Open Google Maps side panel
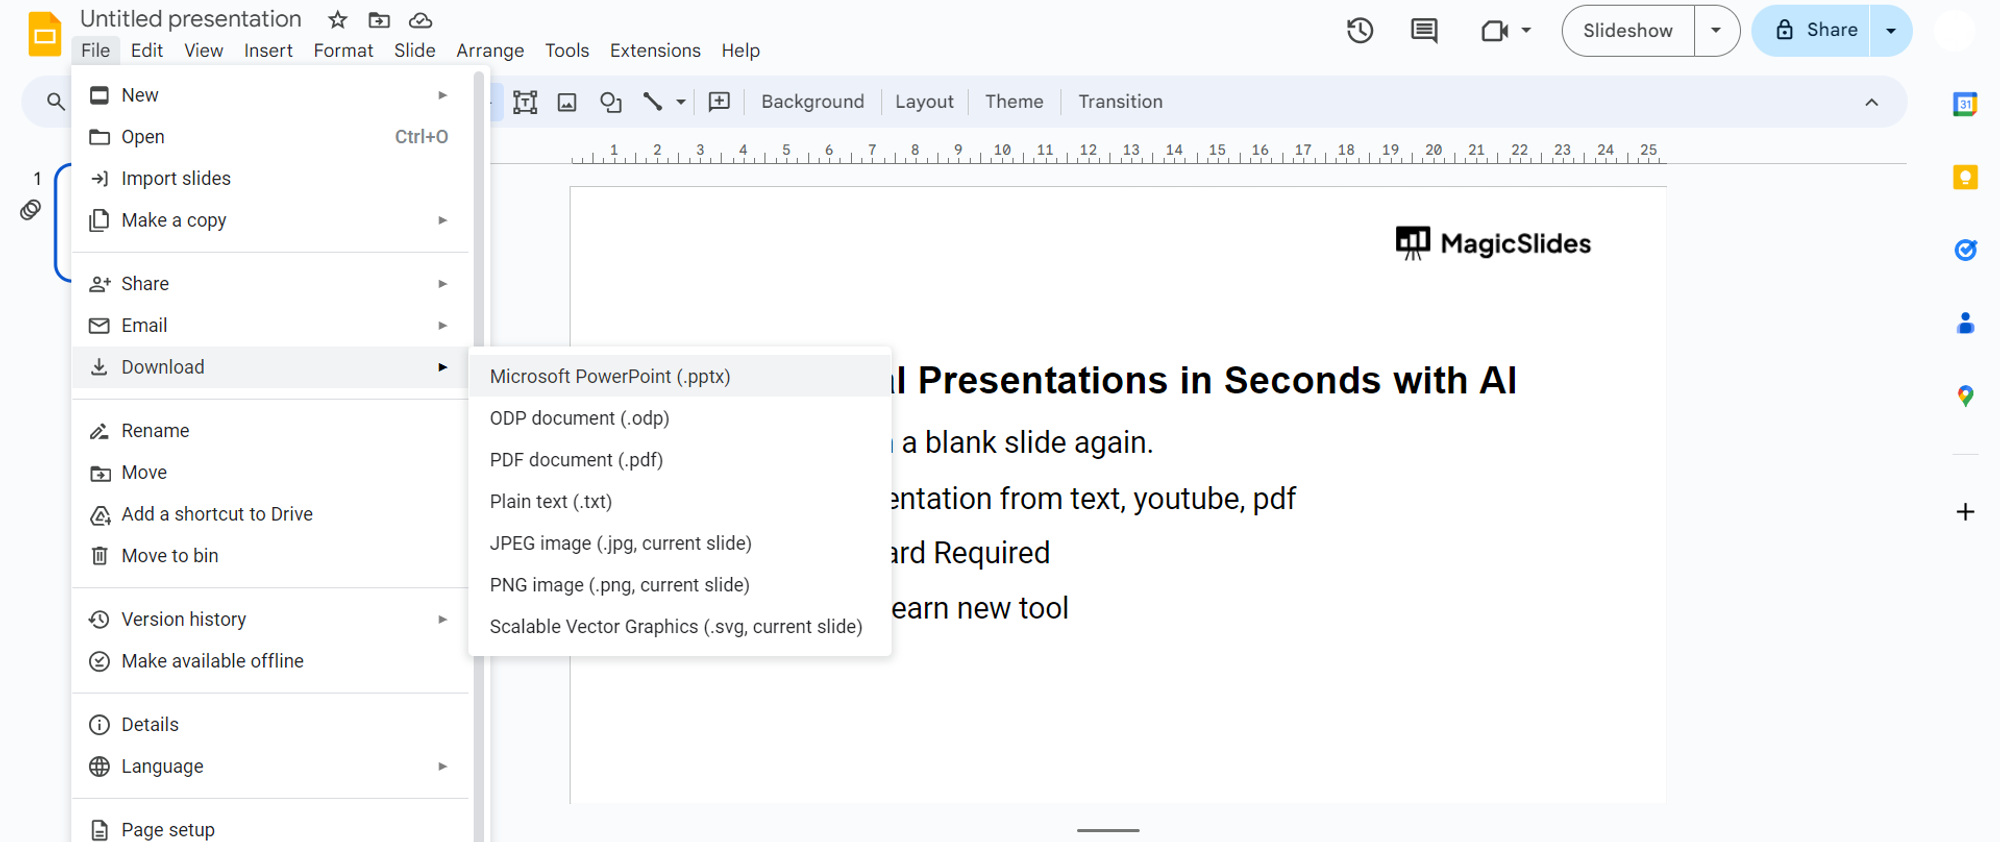 (x=1965, y=396)
